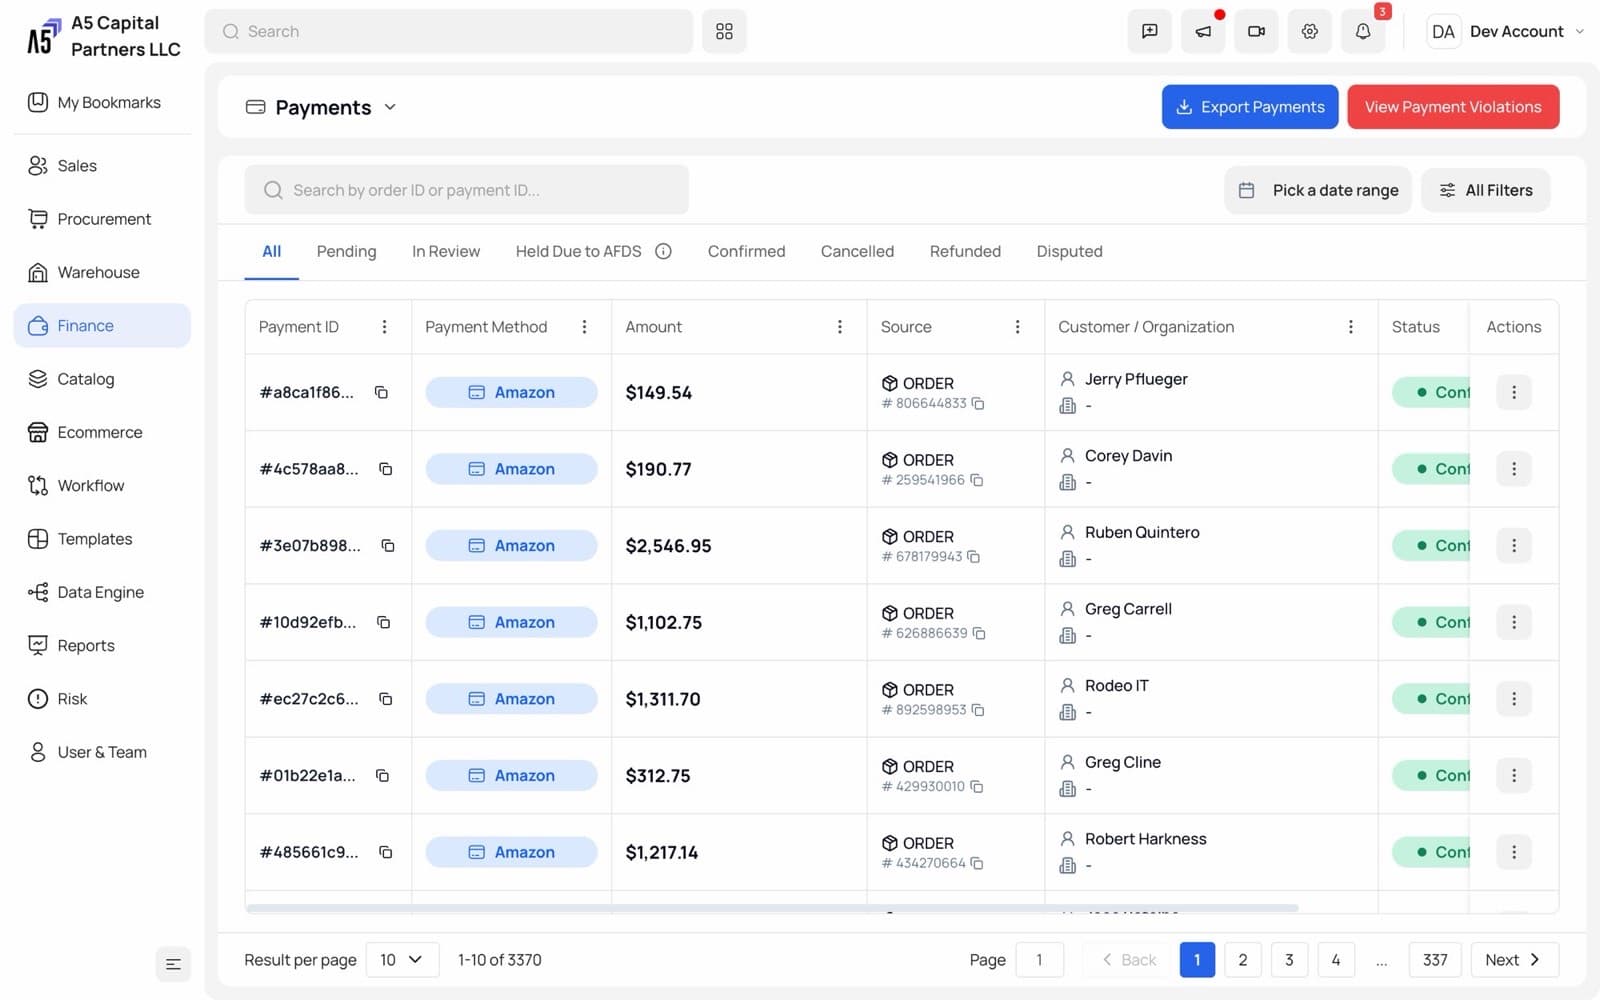Open the Pick a date range picker
The height and width of the screenshot is (1000, 1600).
1318,190
